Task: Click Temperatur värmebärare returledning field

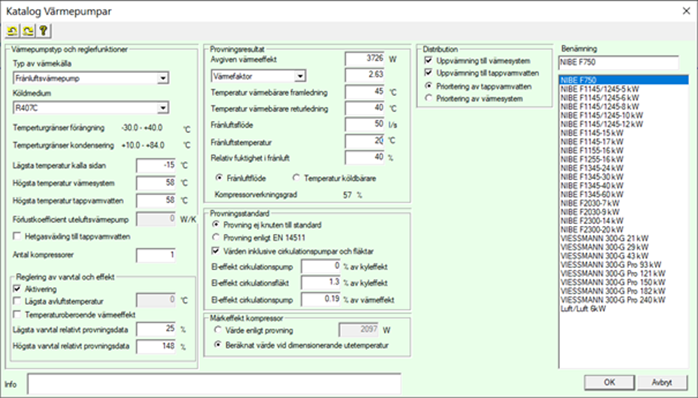Action: click(365, 108)
